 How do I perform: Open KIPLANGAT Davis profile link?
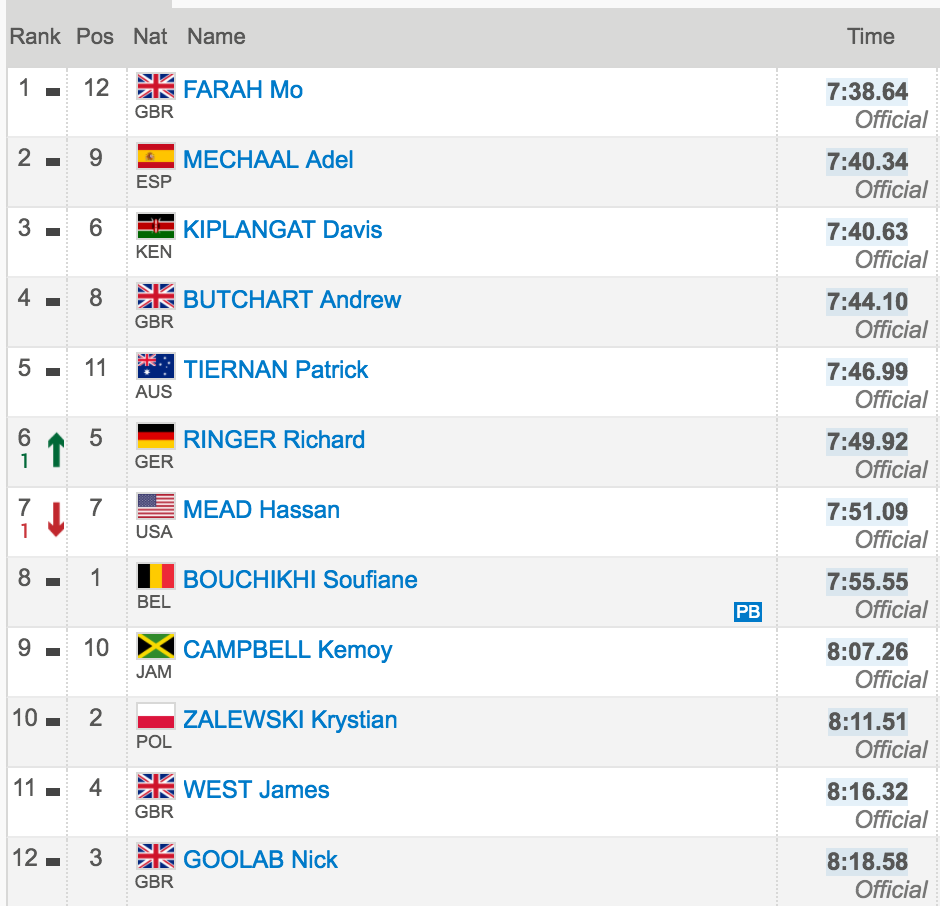tap(282, 230)
